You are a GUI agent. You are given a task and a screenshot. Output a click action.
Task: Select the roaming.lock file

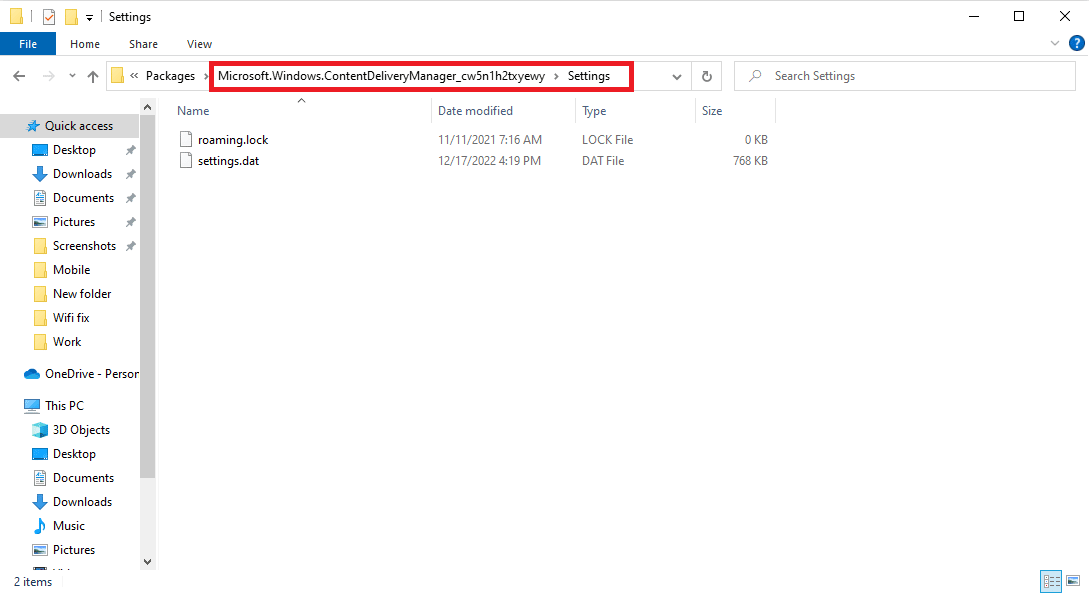[x=233, y=140]
